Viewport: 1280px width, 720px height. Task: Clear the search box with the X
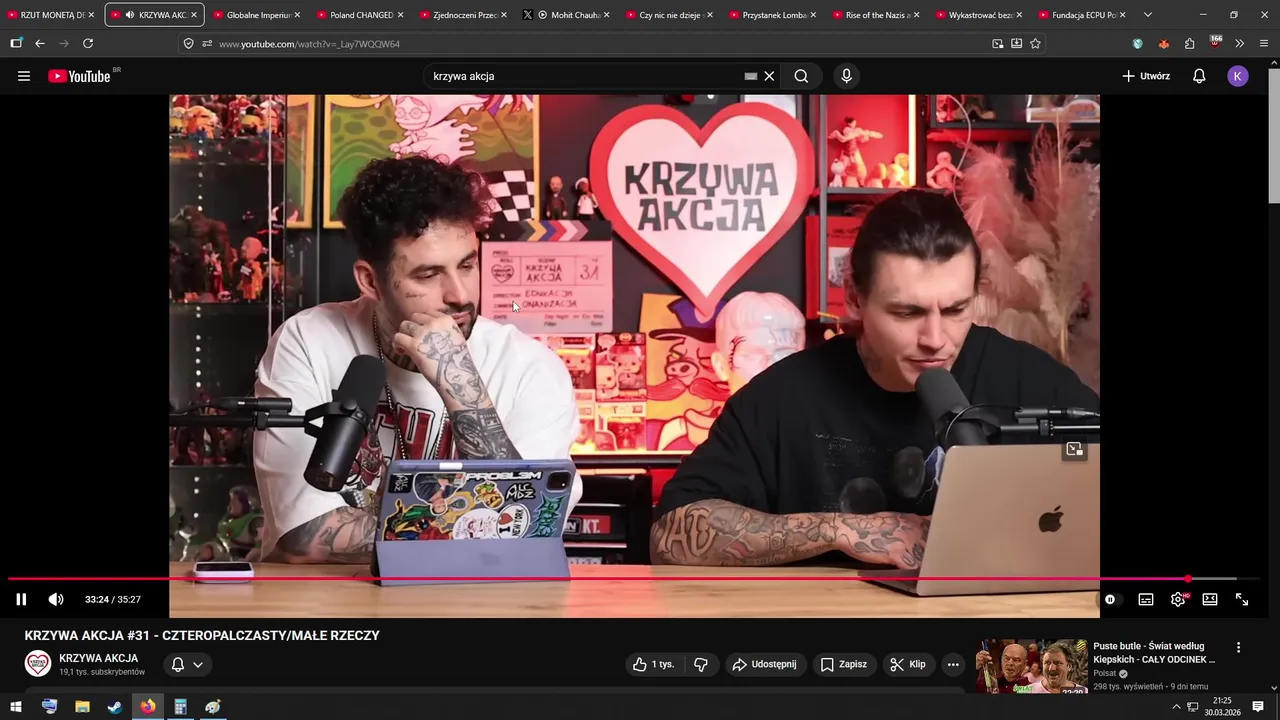tap(769, 76)
